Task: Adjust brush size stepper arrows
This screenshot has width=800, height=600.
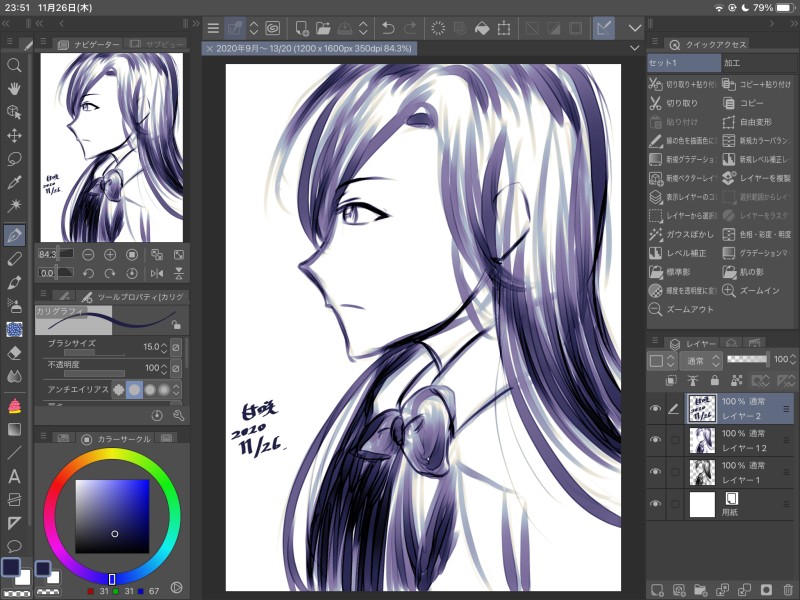Action: (164, 347)
